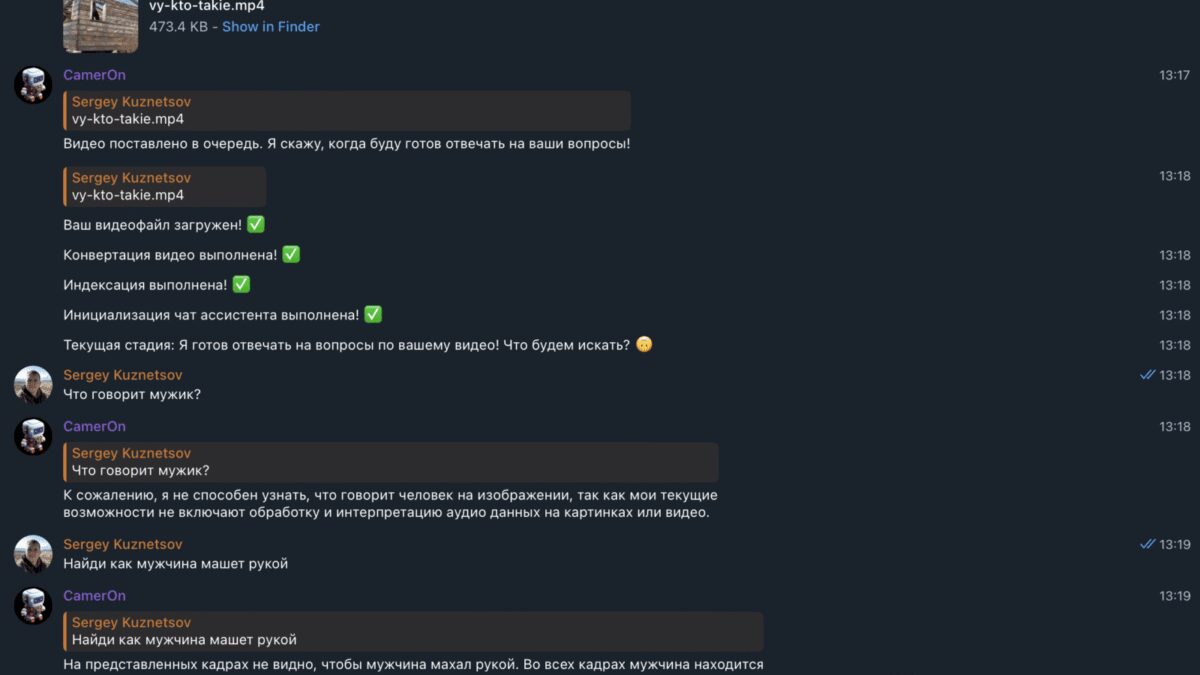Open quoted reply above 'Ваш видеофайл загружен!'
The width and height of the screenshot is (1200, 675).
[164, 186]
